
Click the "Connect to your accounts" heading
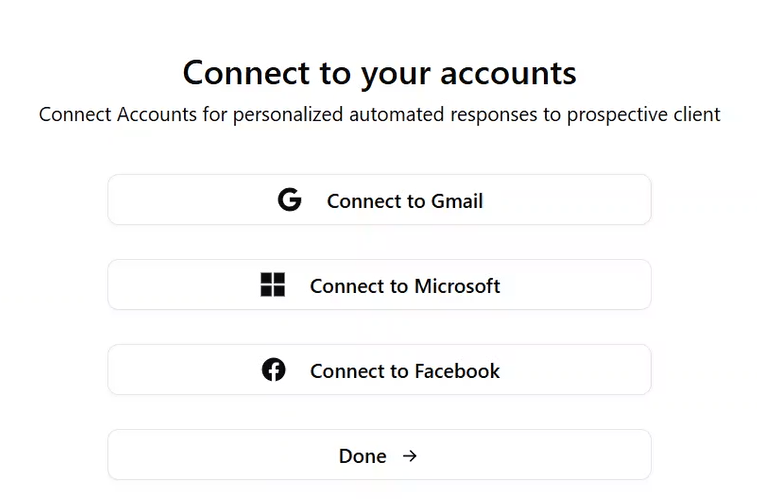click(379, 73)
